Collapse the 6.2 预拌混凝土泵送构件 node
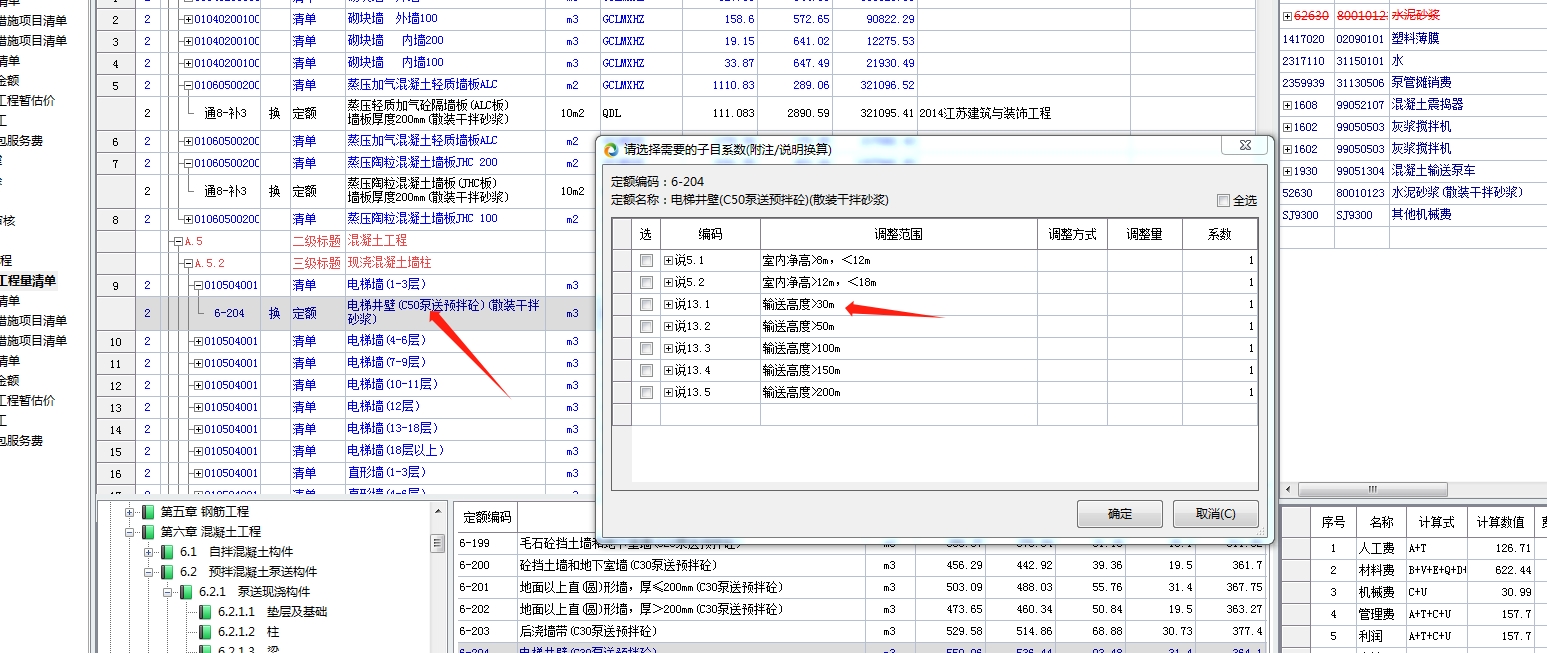 pyautogui.click(x=148, y=572)
